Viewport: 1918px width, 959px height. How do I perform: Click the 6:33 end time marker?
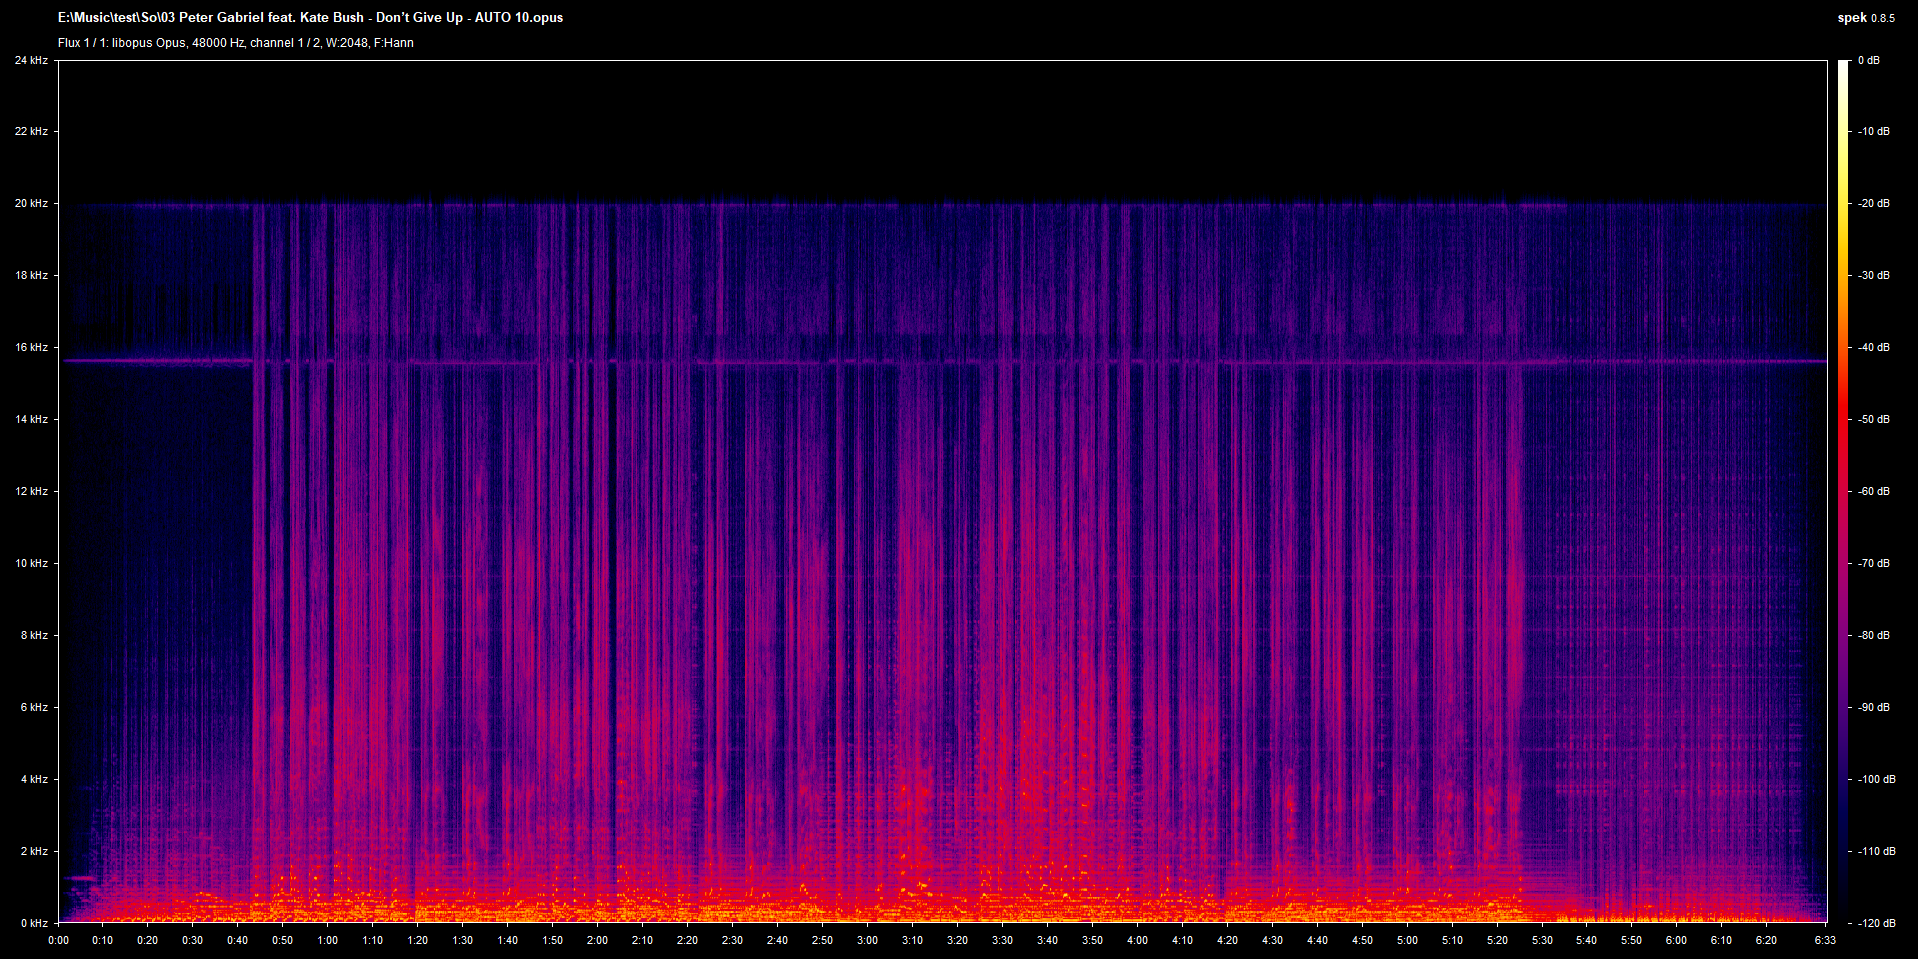(x=1825, y=940)
